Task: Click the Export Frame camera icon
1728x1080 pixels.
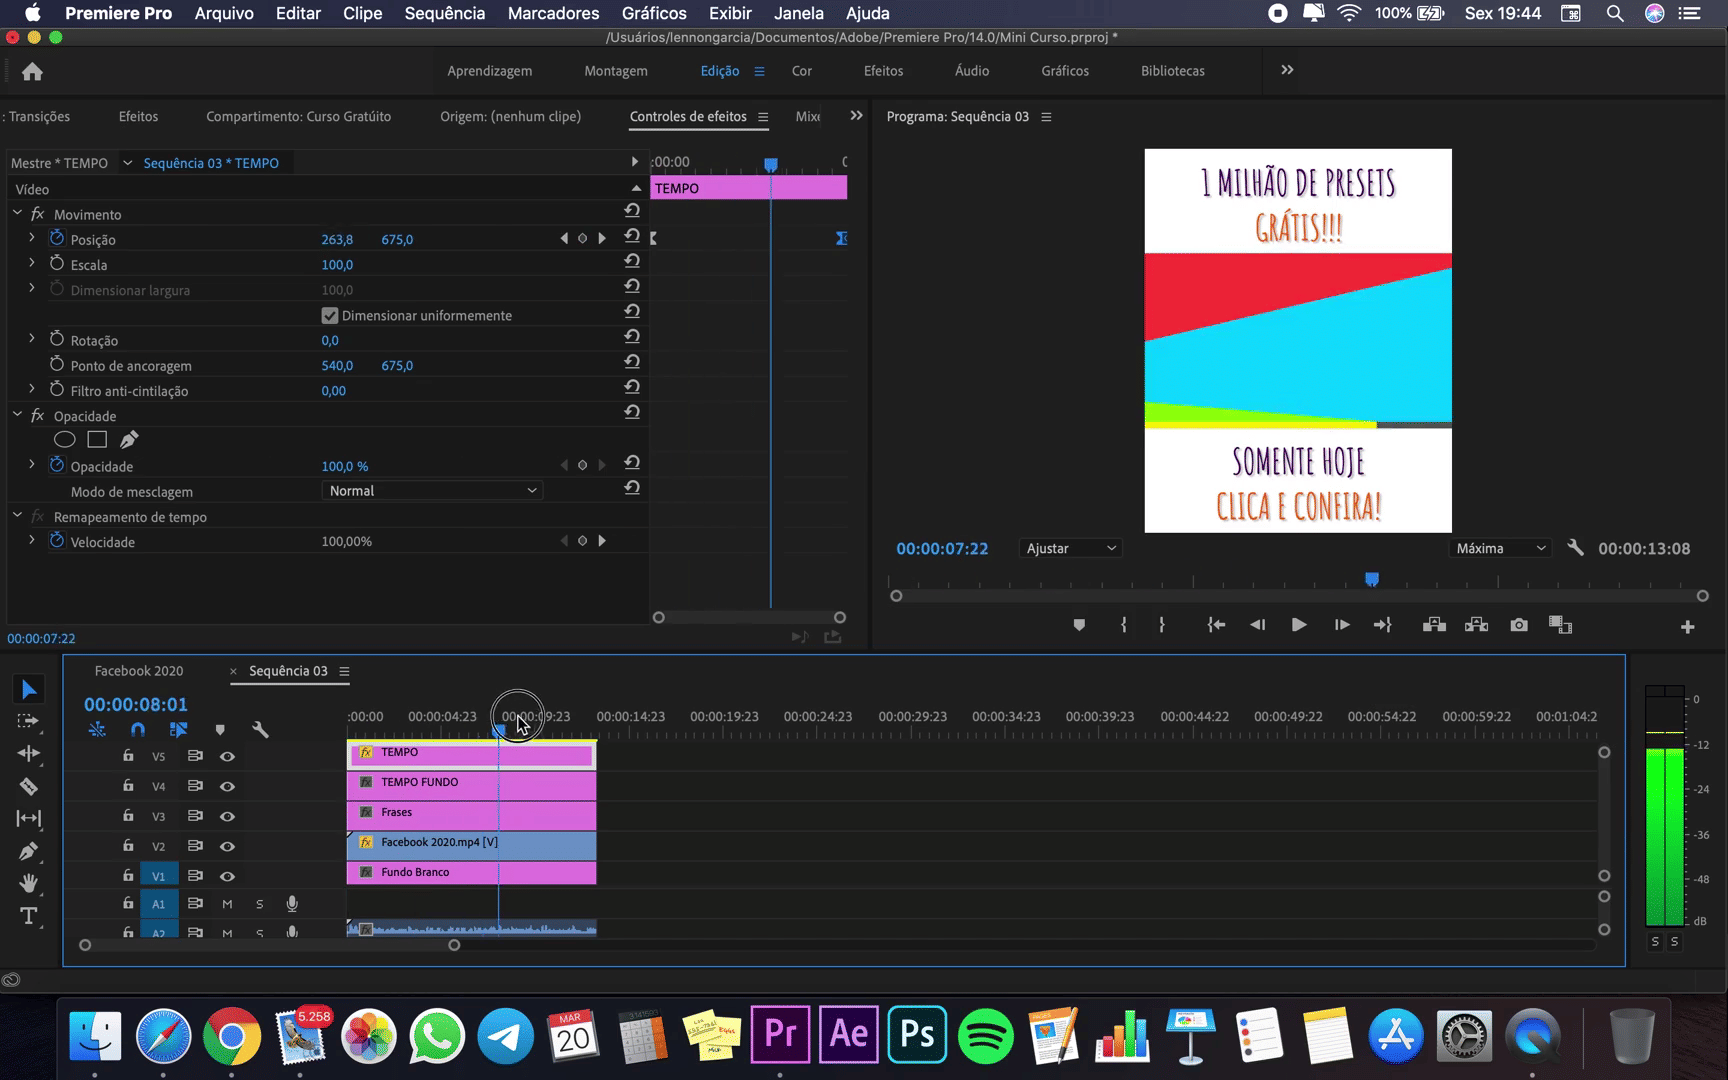Action: point(1519,625)
